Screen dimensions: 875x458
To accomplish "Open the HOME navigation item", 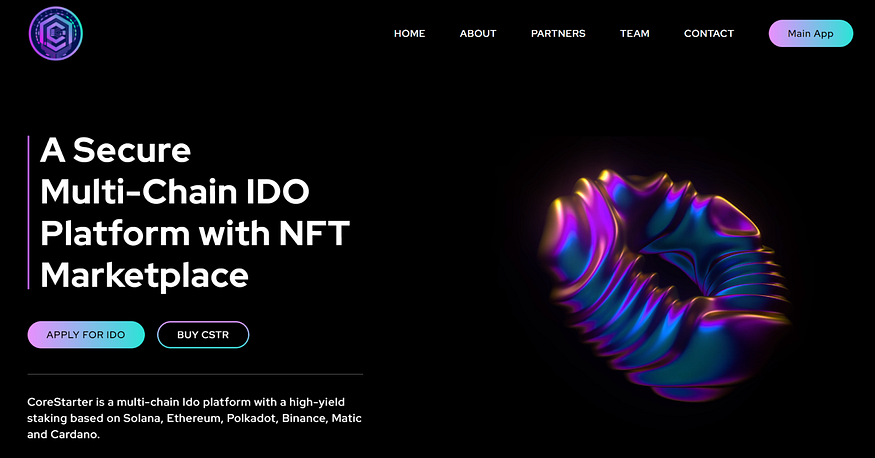I will point(409,33).
